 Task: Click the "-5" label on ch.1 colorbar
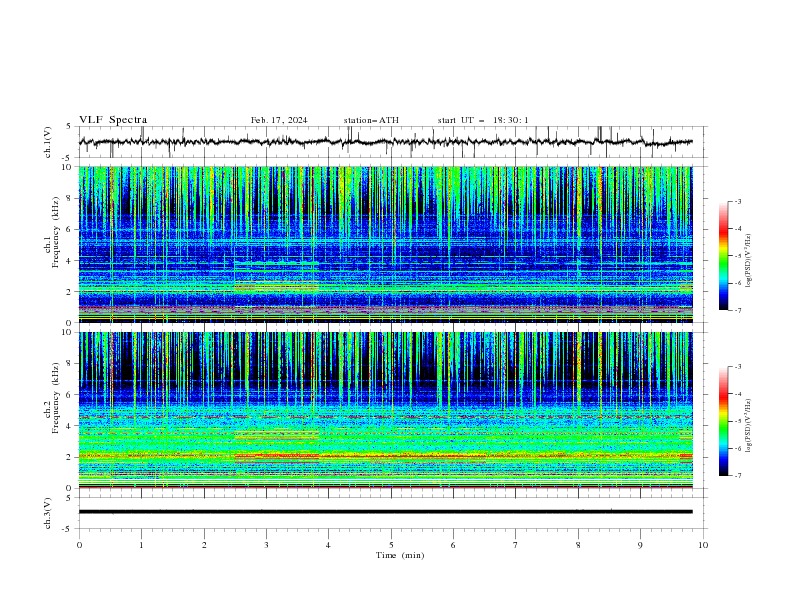[x=738, y=256]
